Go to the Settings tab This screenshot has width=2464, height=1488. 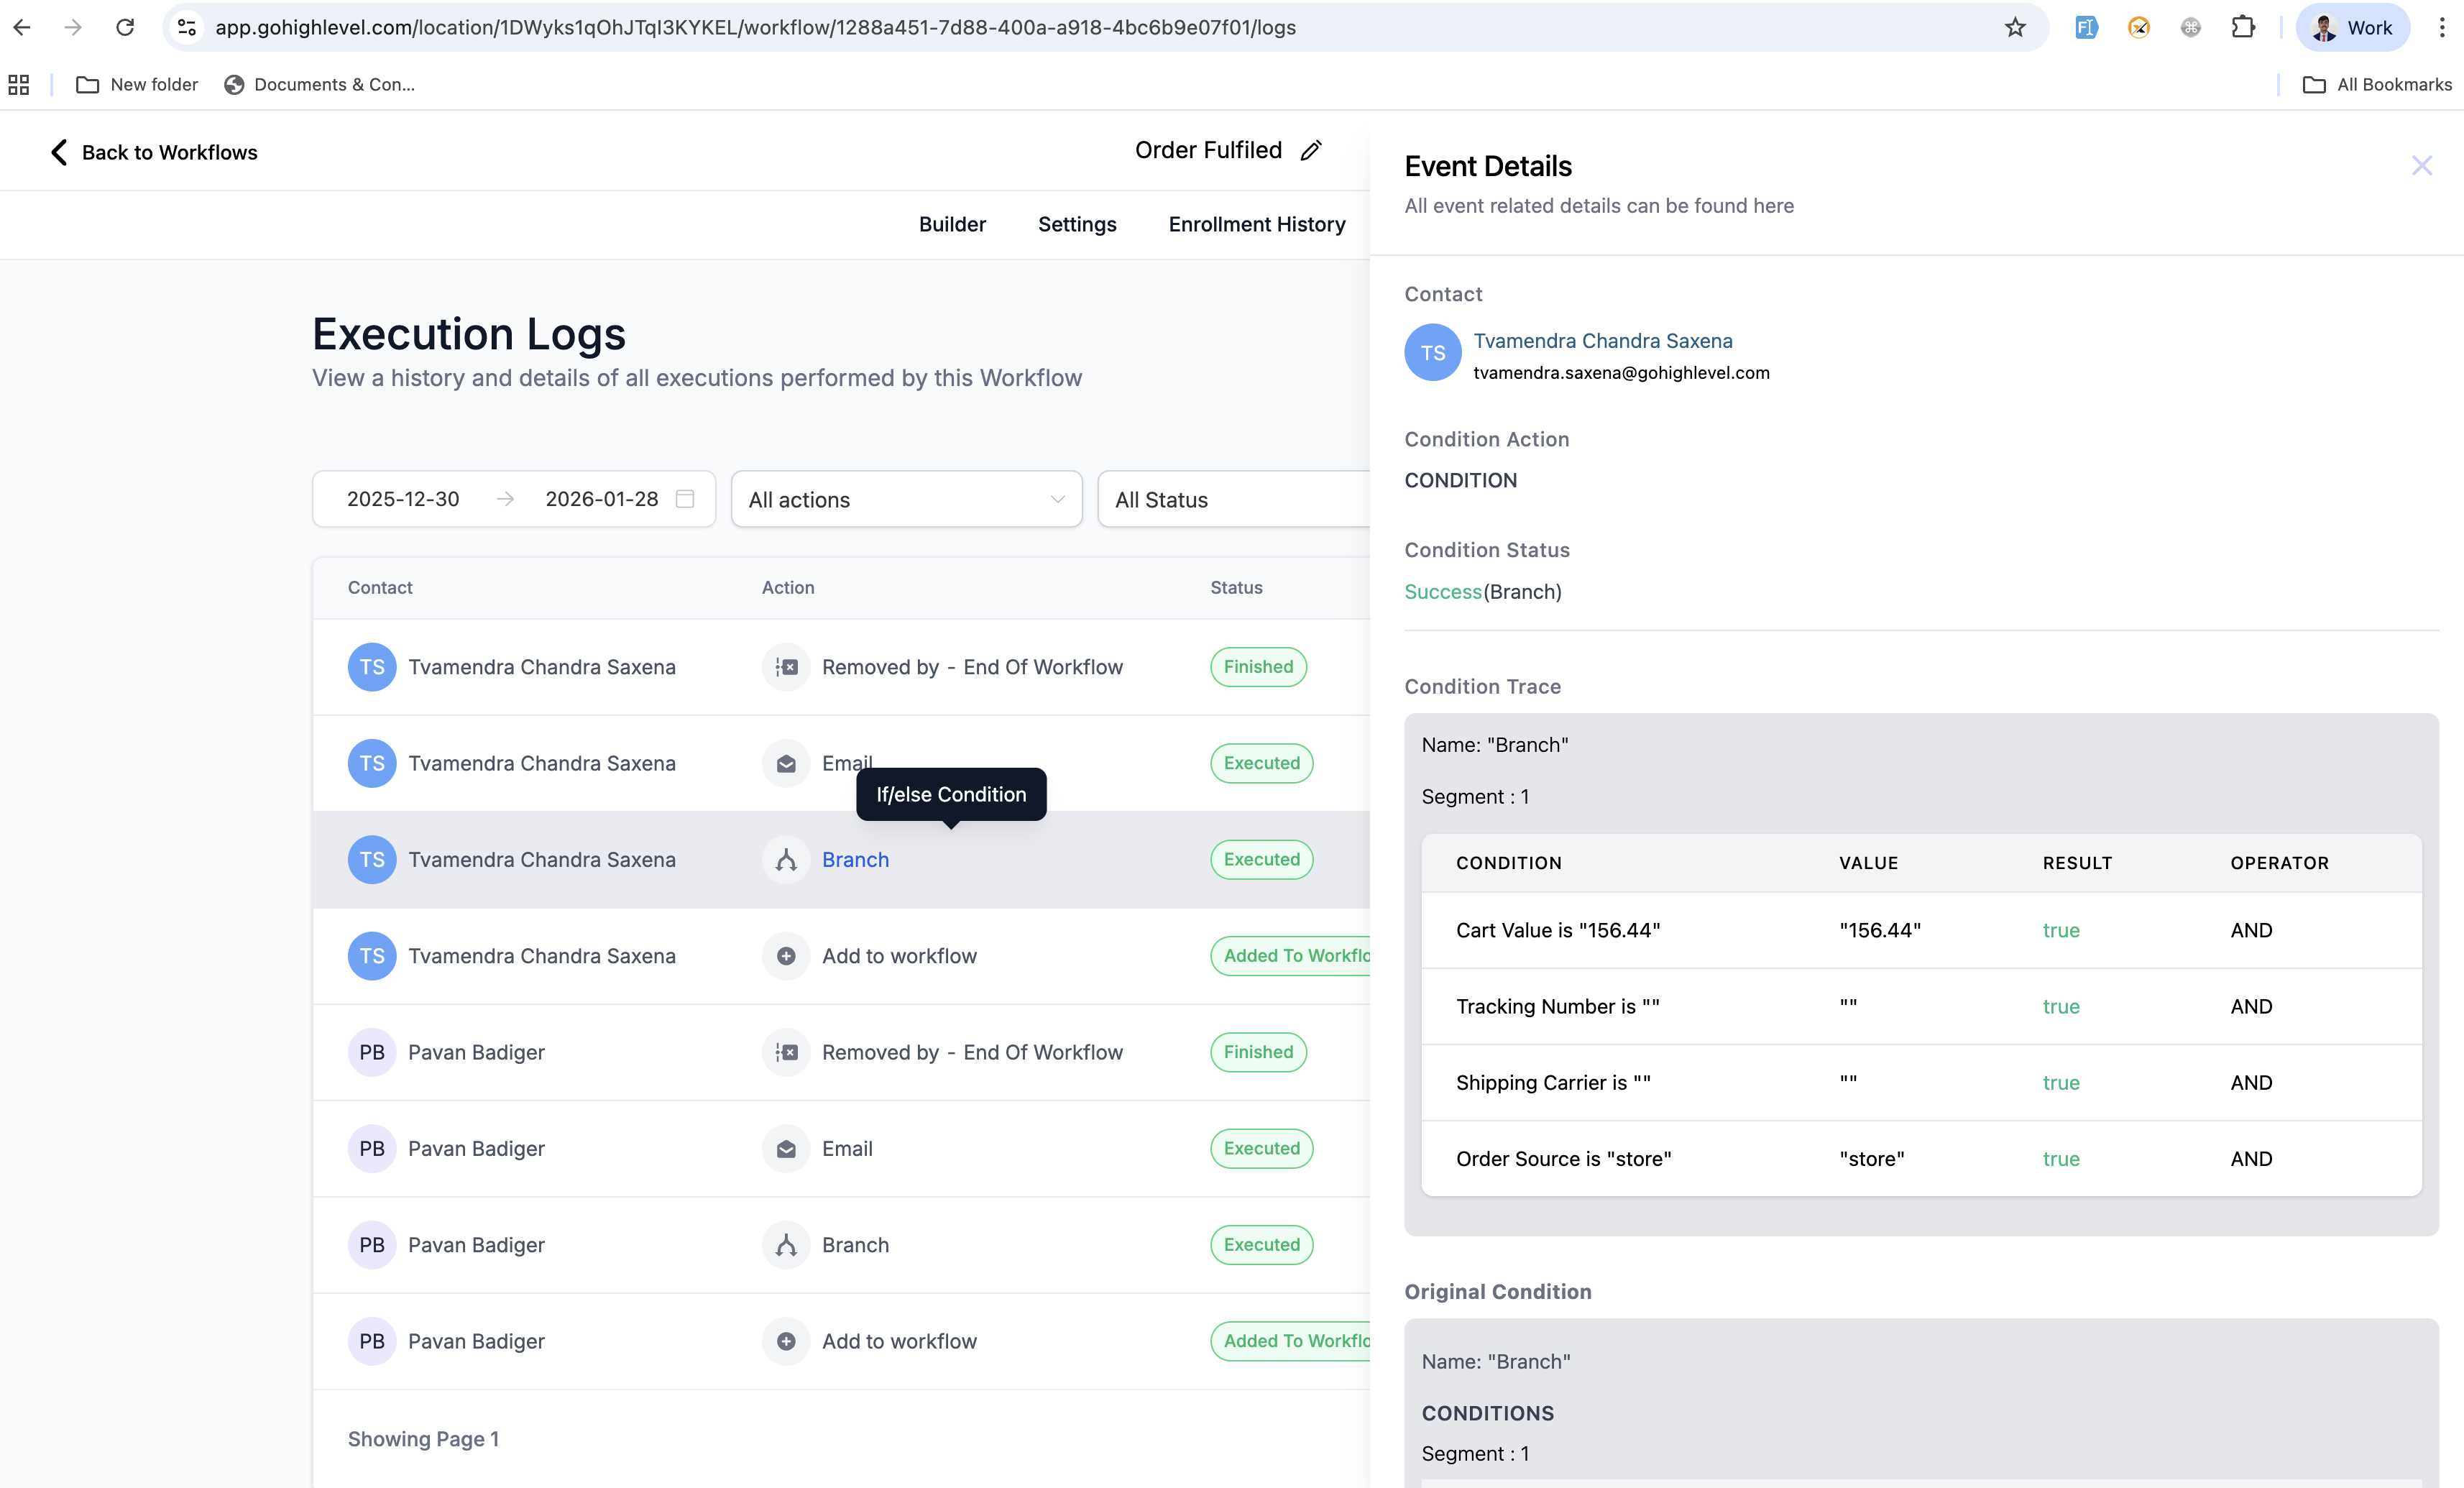coord(1077,224)
